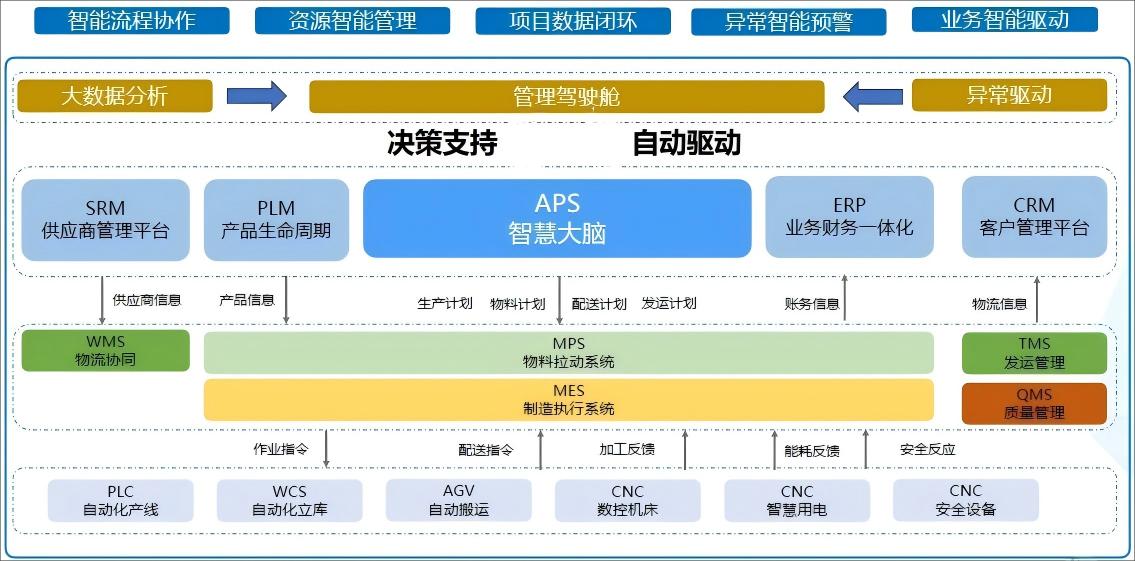
Task: Select the 异常智能预警 header tab
Action: (788, 22)
